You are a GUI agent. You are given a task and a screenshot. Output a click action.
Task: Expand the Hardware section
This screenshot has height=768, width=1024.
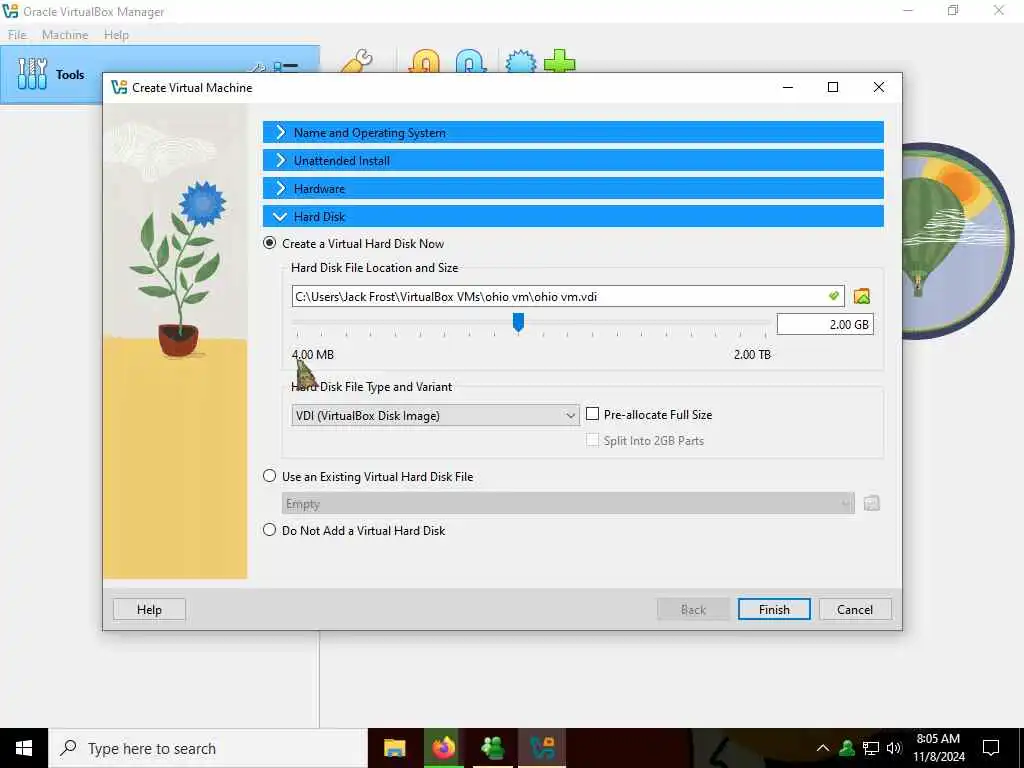click(573, 188)
